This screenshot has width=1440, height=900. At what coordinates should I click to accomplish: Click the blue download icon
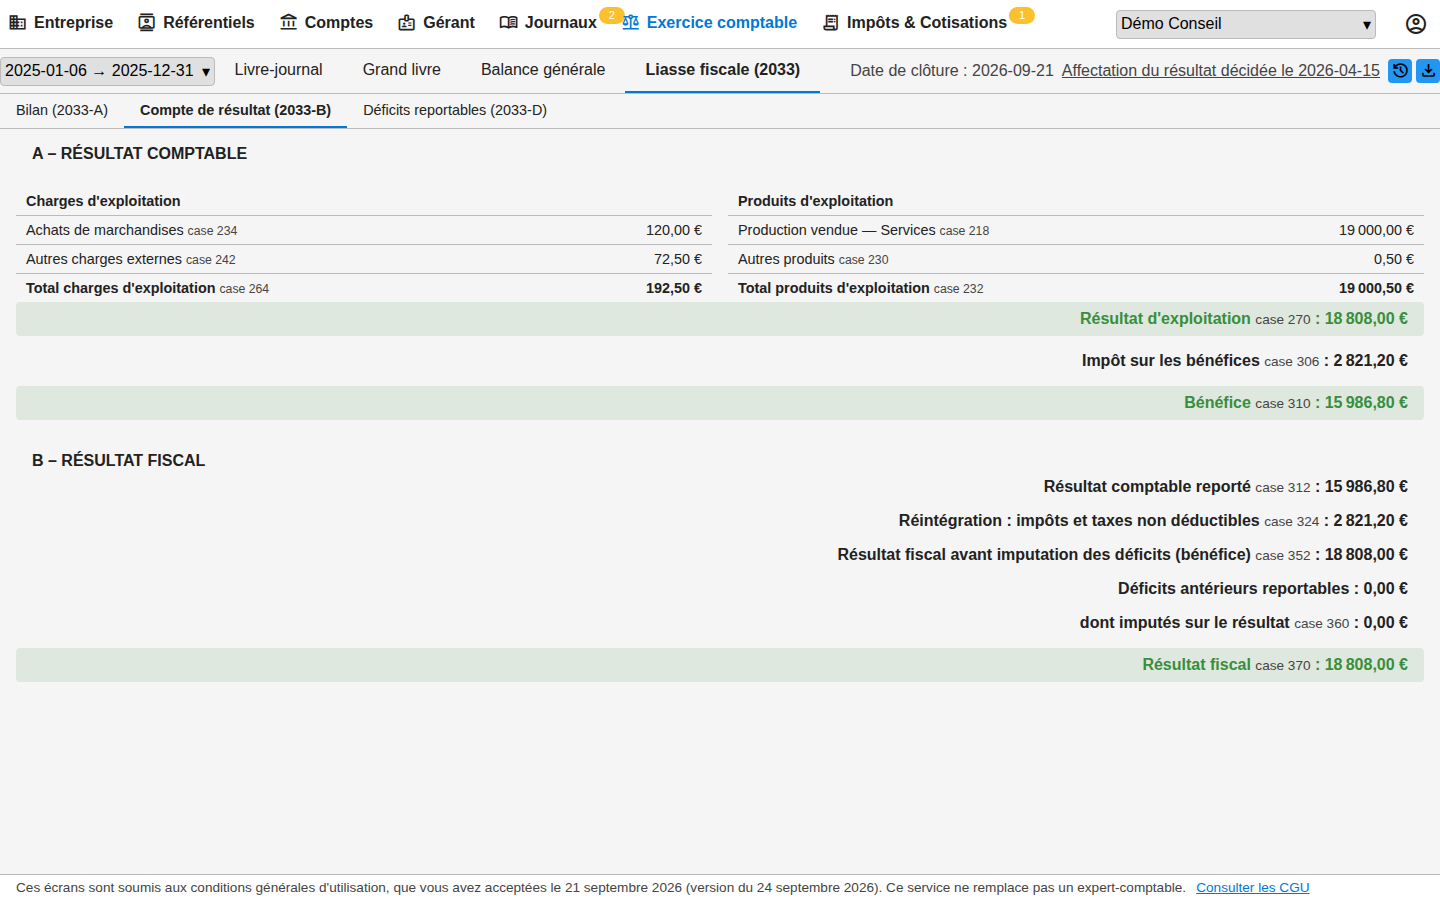click(x=1428, y=71)
